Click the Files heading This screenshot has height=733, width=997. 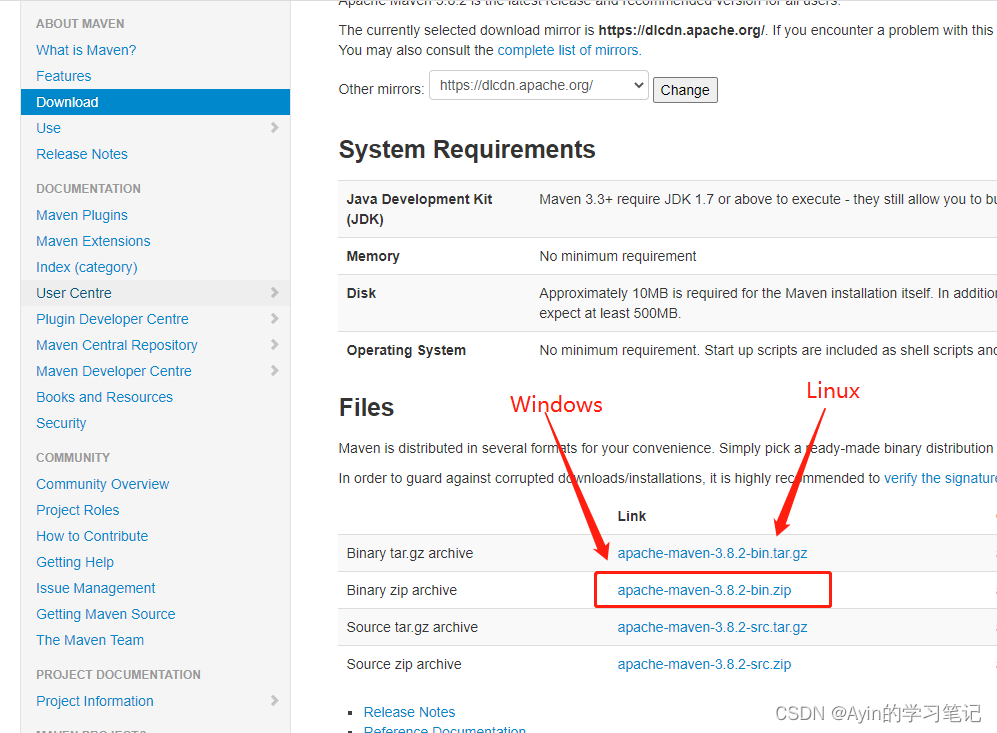366,408
